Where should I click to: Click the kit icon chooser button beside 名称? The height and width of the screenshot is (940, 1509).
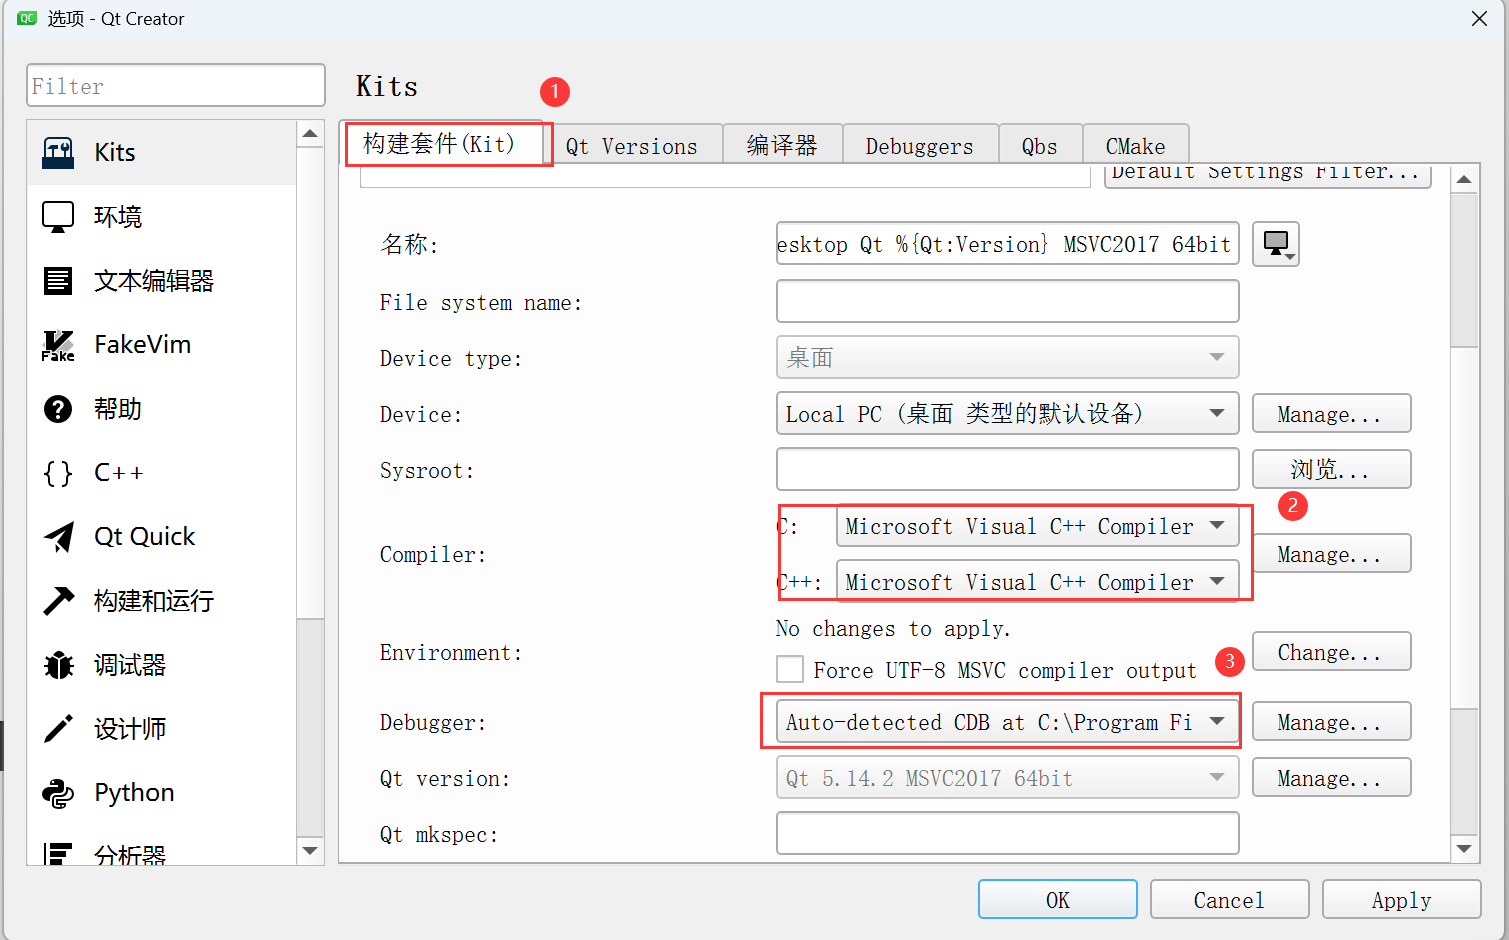click(1276, 244)
